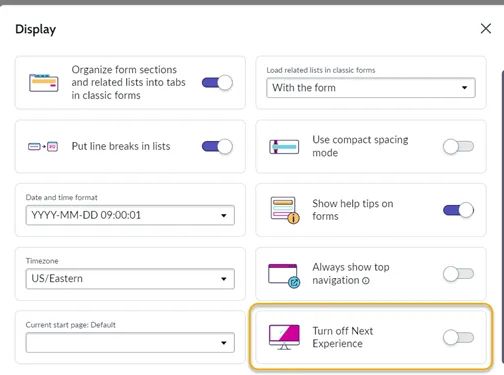Enable always show top navigation
The height and width of the screenshot is (375, 504).
tap(458, 274)
